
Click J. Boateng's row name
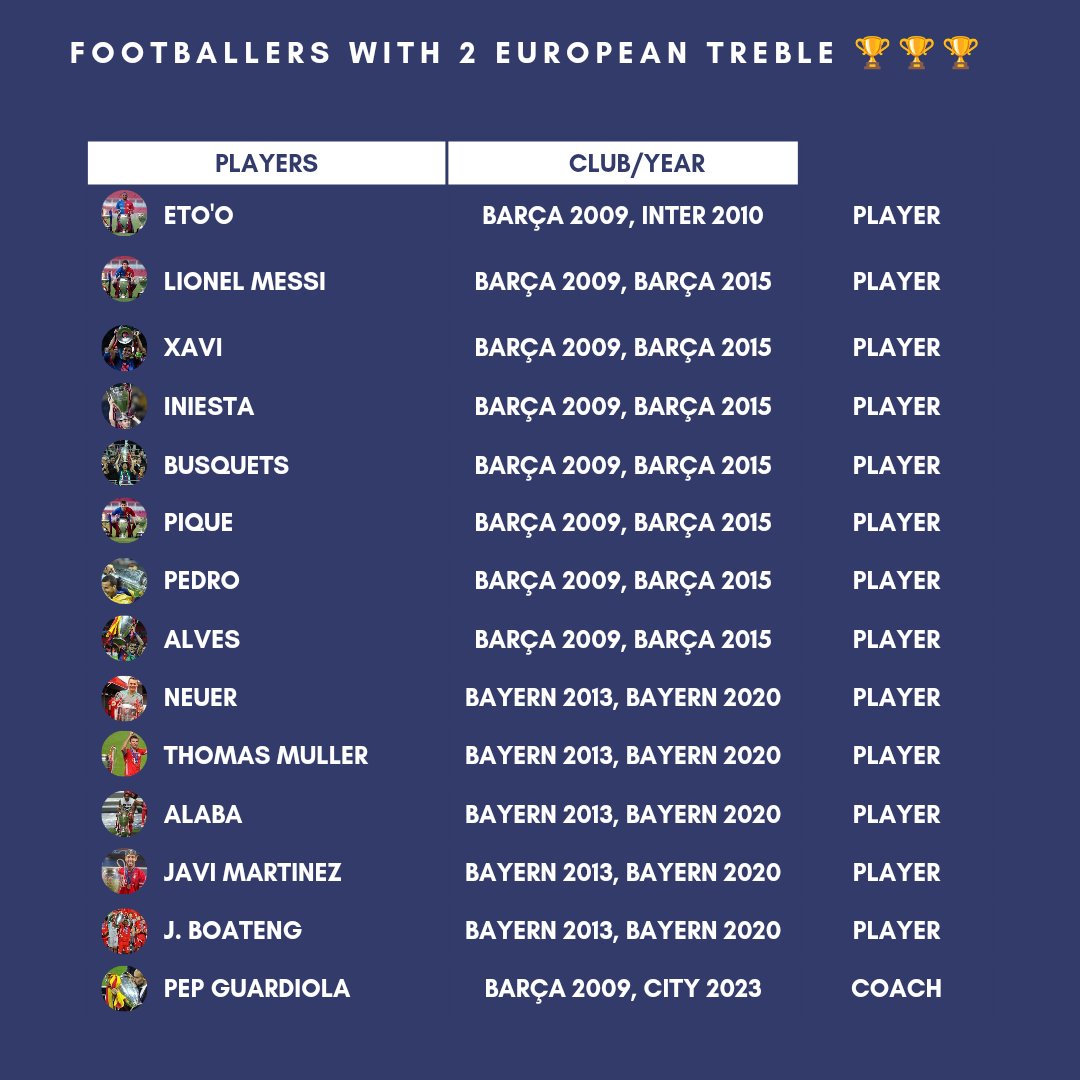click(233, 931)
